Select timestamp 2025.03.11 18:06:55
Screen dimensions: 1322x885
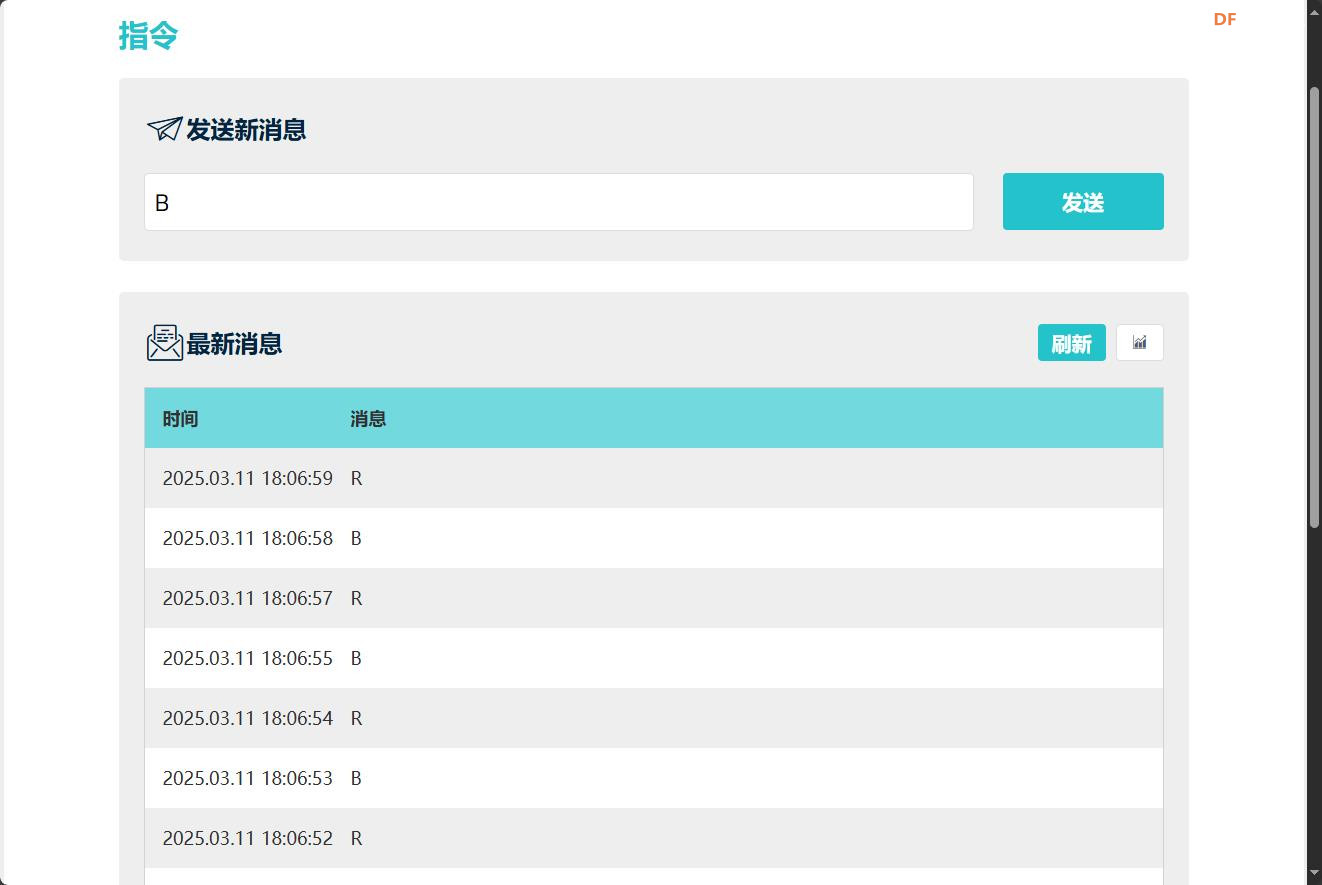point(248,658)
